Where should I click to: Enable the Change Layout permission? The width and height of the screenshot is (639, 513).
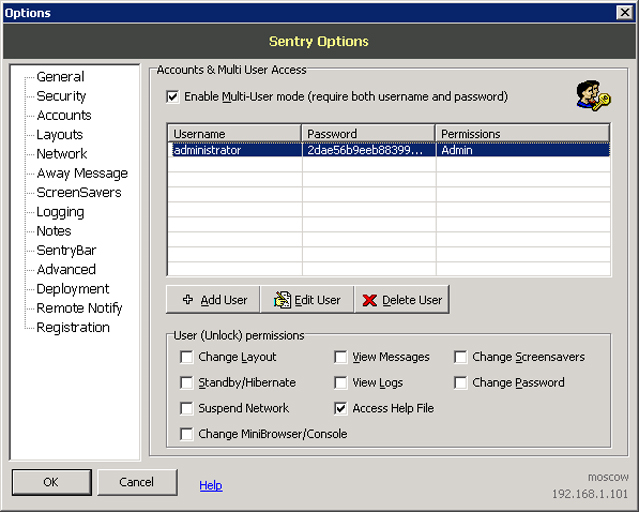[x=187, y=357]
